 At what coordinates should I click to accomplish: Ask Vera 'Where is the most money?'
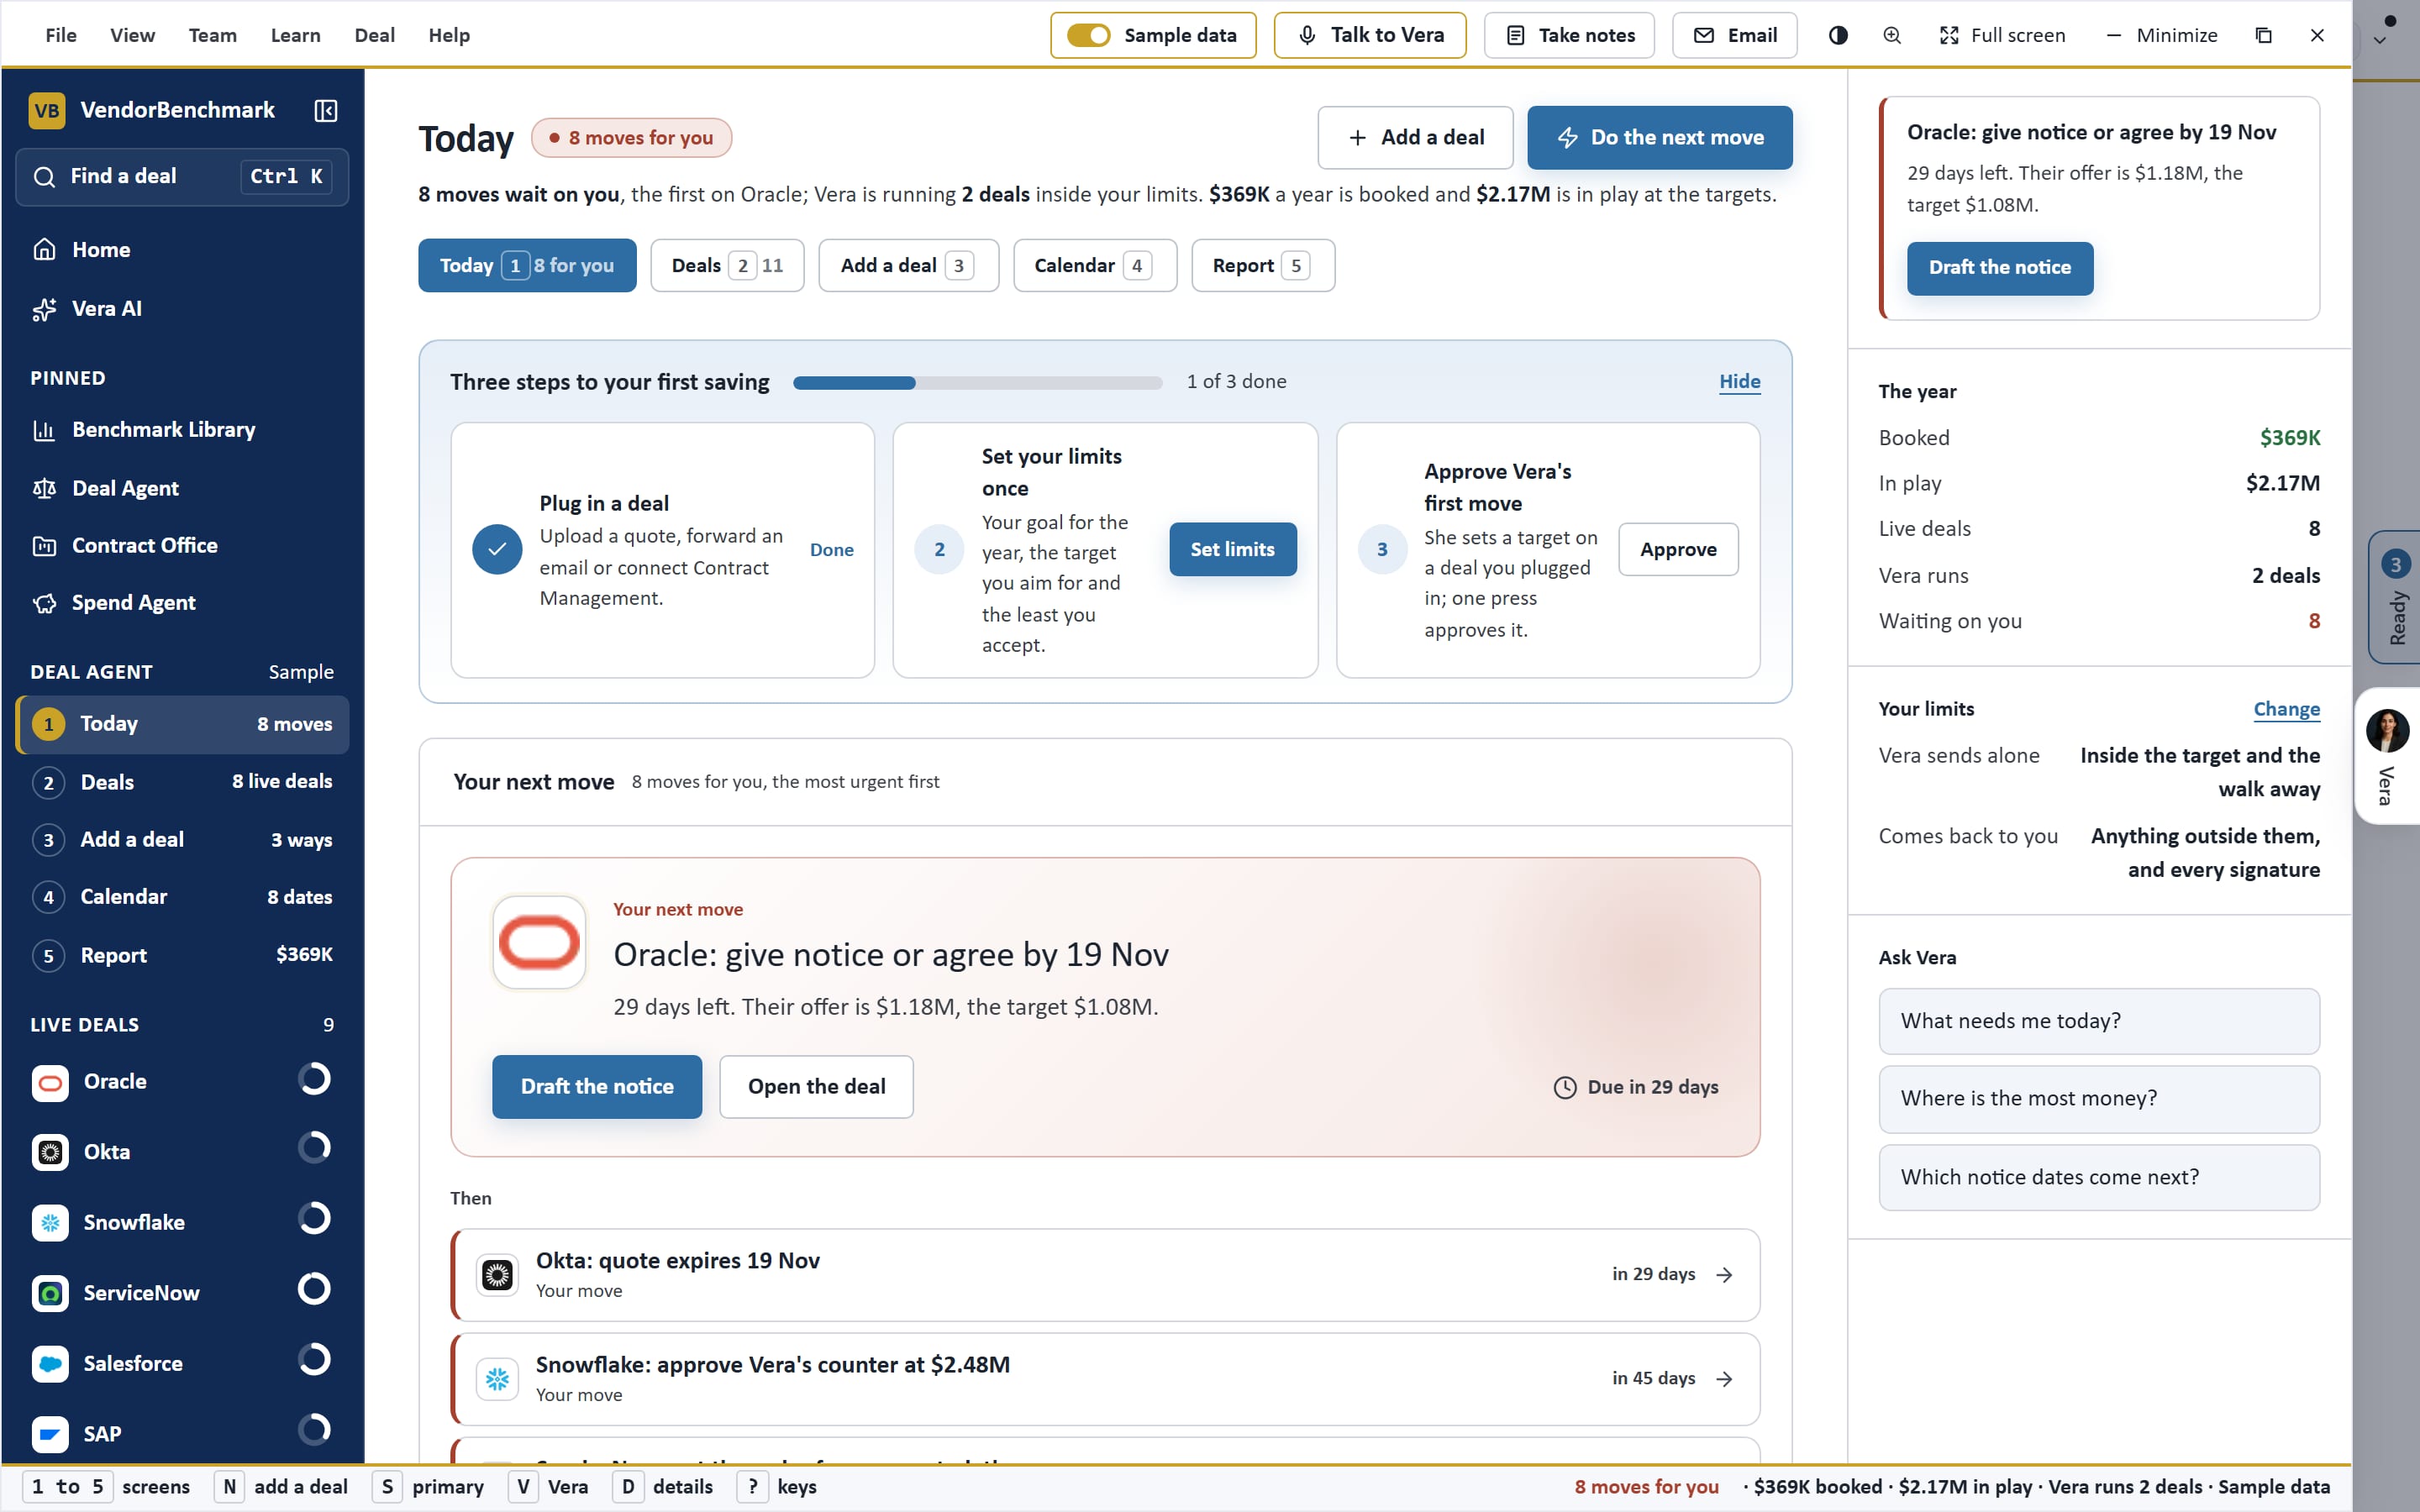click(2098, 1098)
